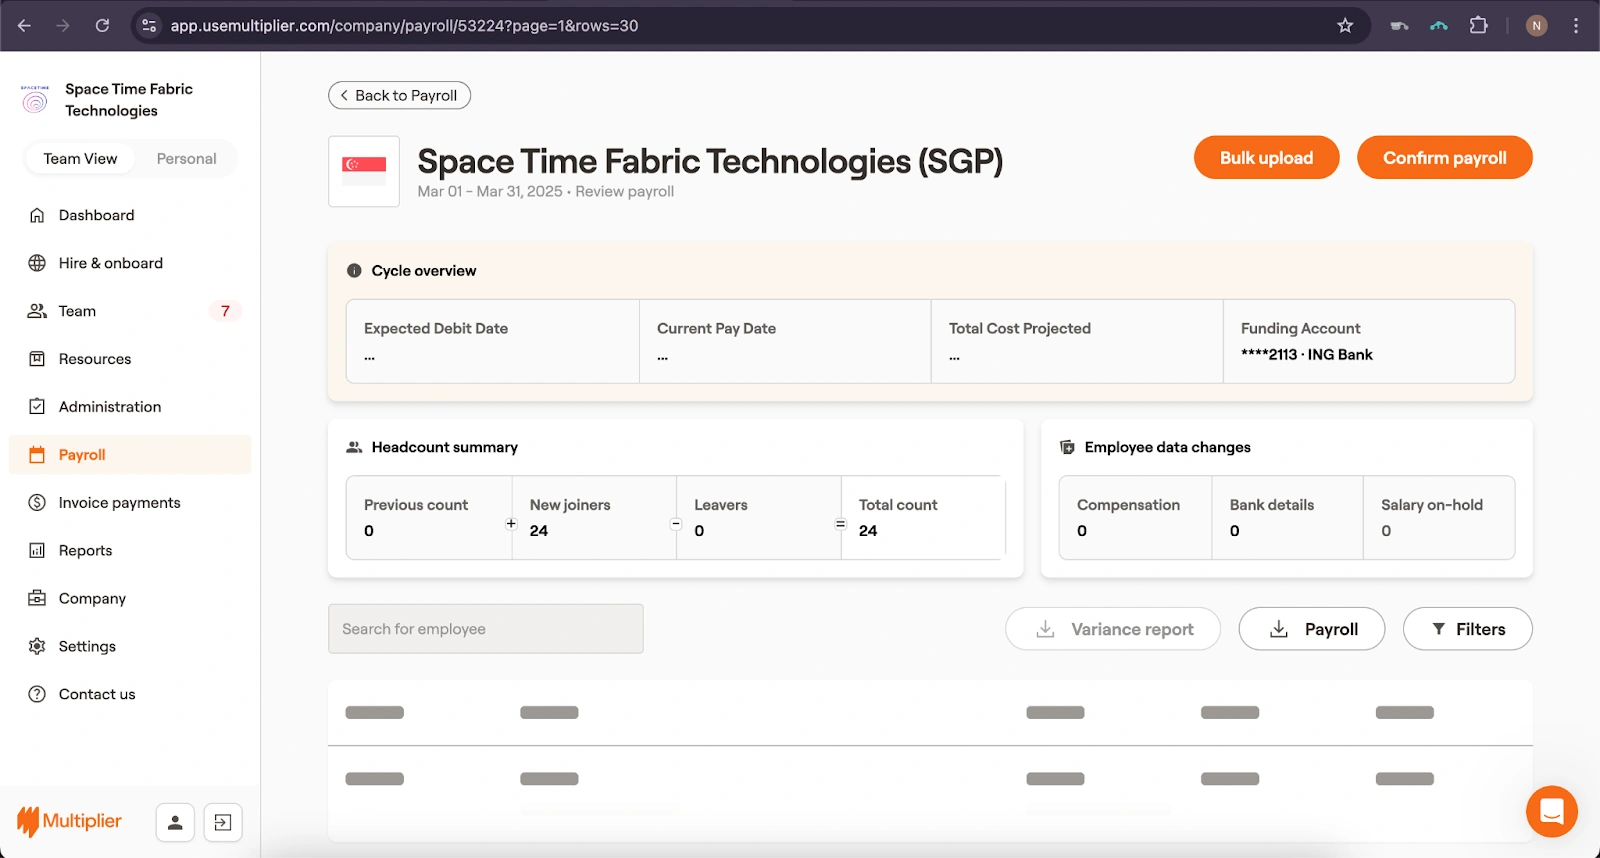Viewport: 1600px width, 858px height.
Task: Switch to Personal tab
Action: tap(186, 159)
